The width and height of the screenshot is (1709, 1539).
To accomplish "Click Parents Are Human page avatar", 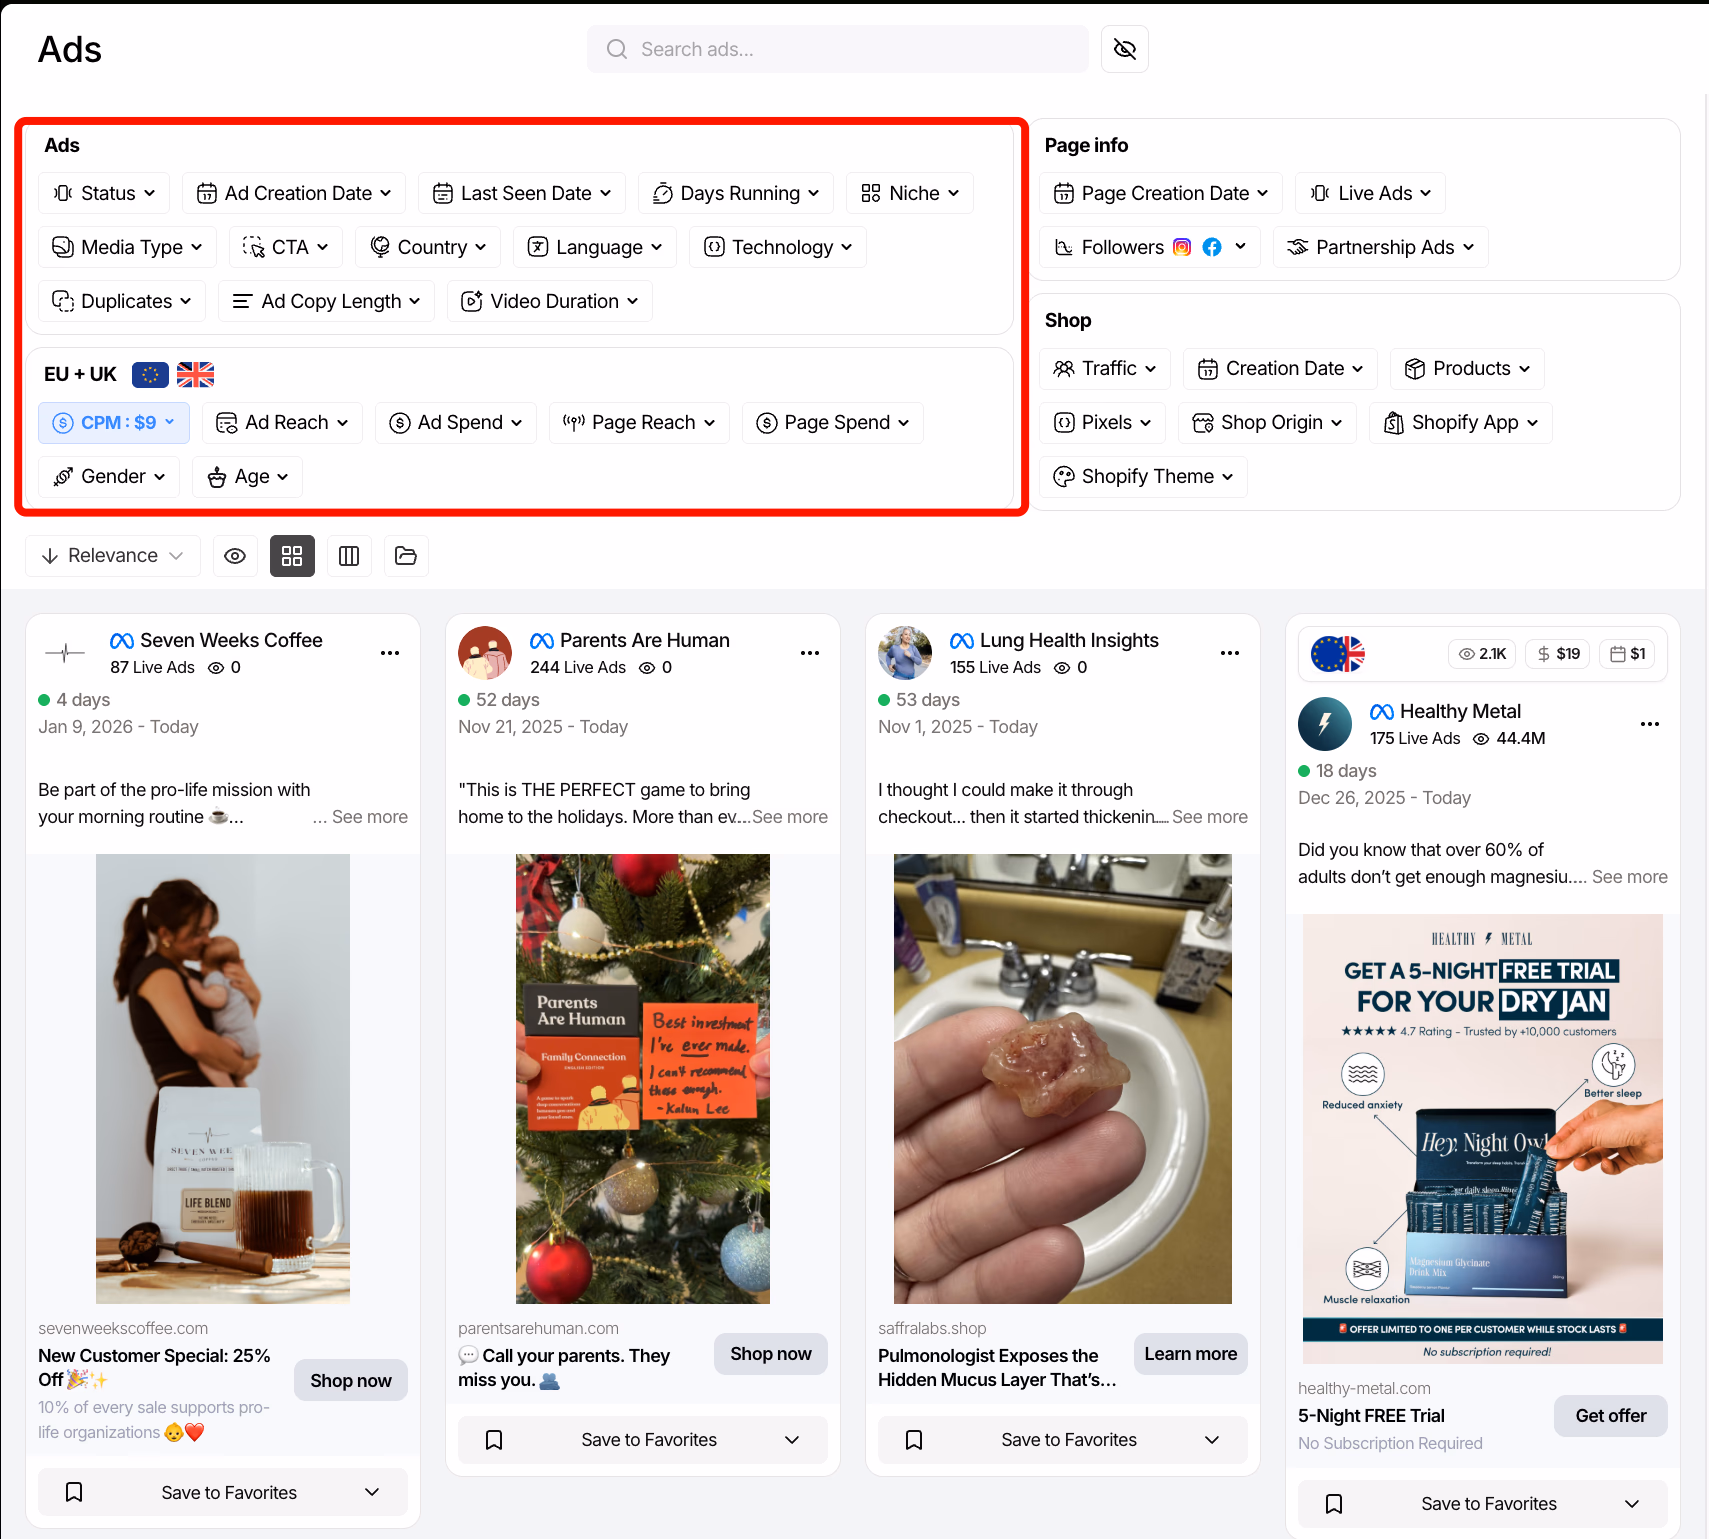I will (x=485, y=653).
